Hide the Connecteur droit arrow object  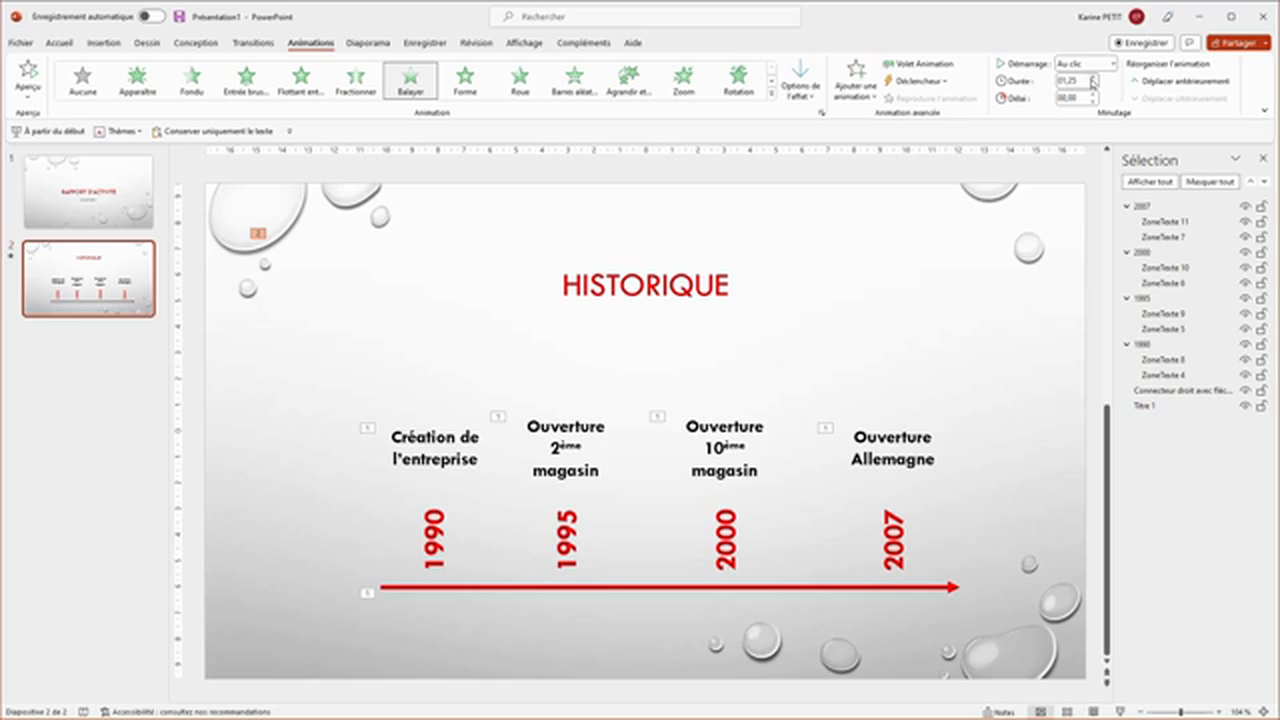[x=1246, y=390]
